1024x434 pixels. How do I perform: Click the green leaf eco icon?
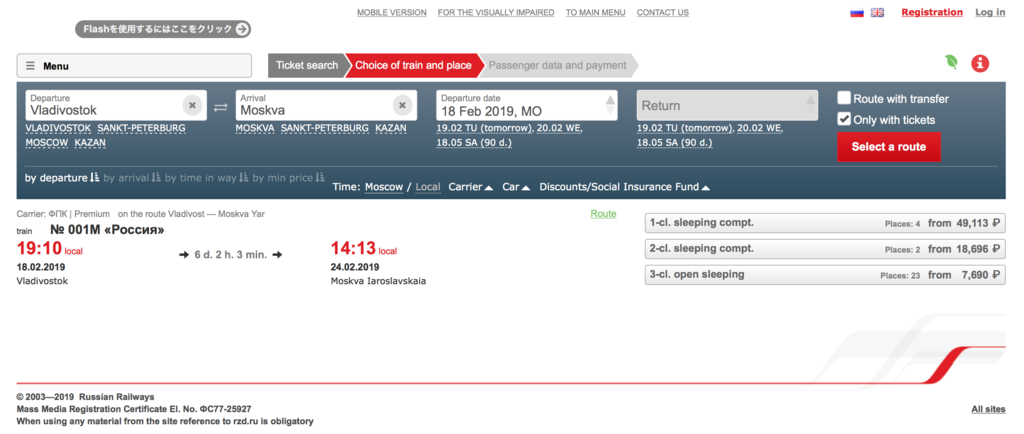coord(952,63)
